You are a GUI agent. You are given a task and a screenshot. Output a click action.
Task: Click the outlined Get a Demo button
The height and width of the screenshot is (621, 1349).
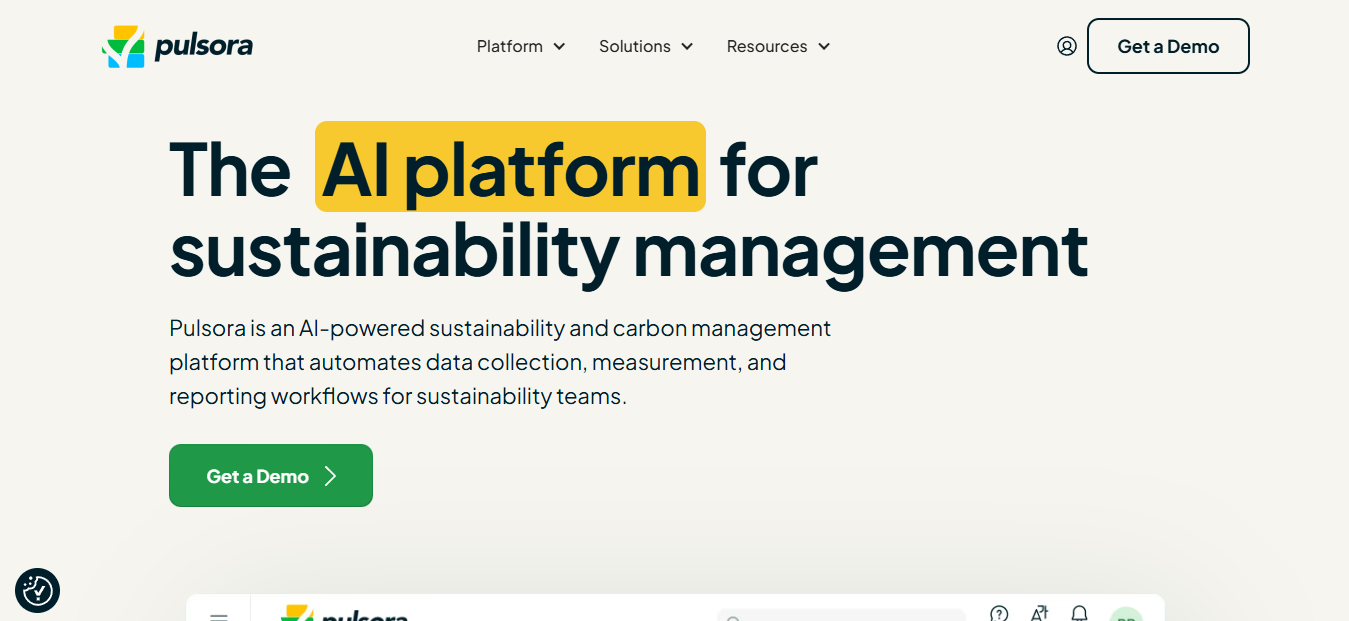click(x=1168, y=46)
